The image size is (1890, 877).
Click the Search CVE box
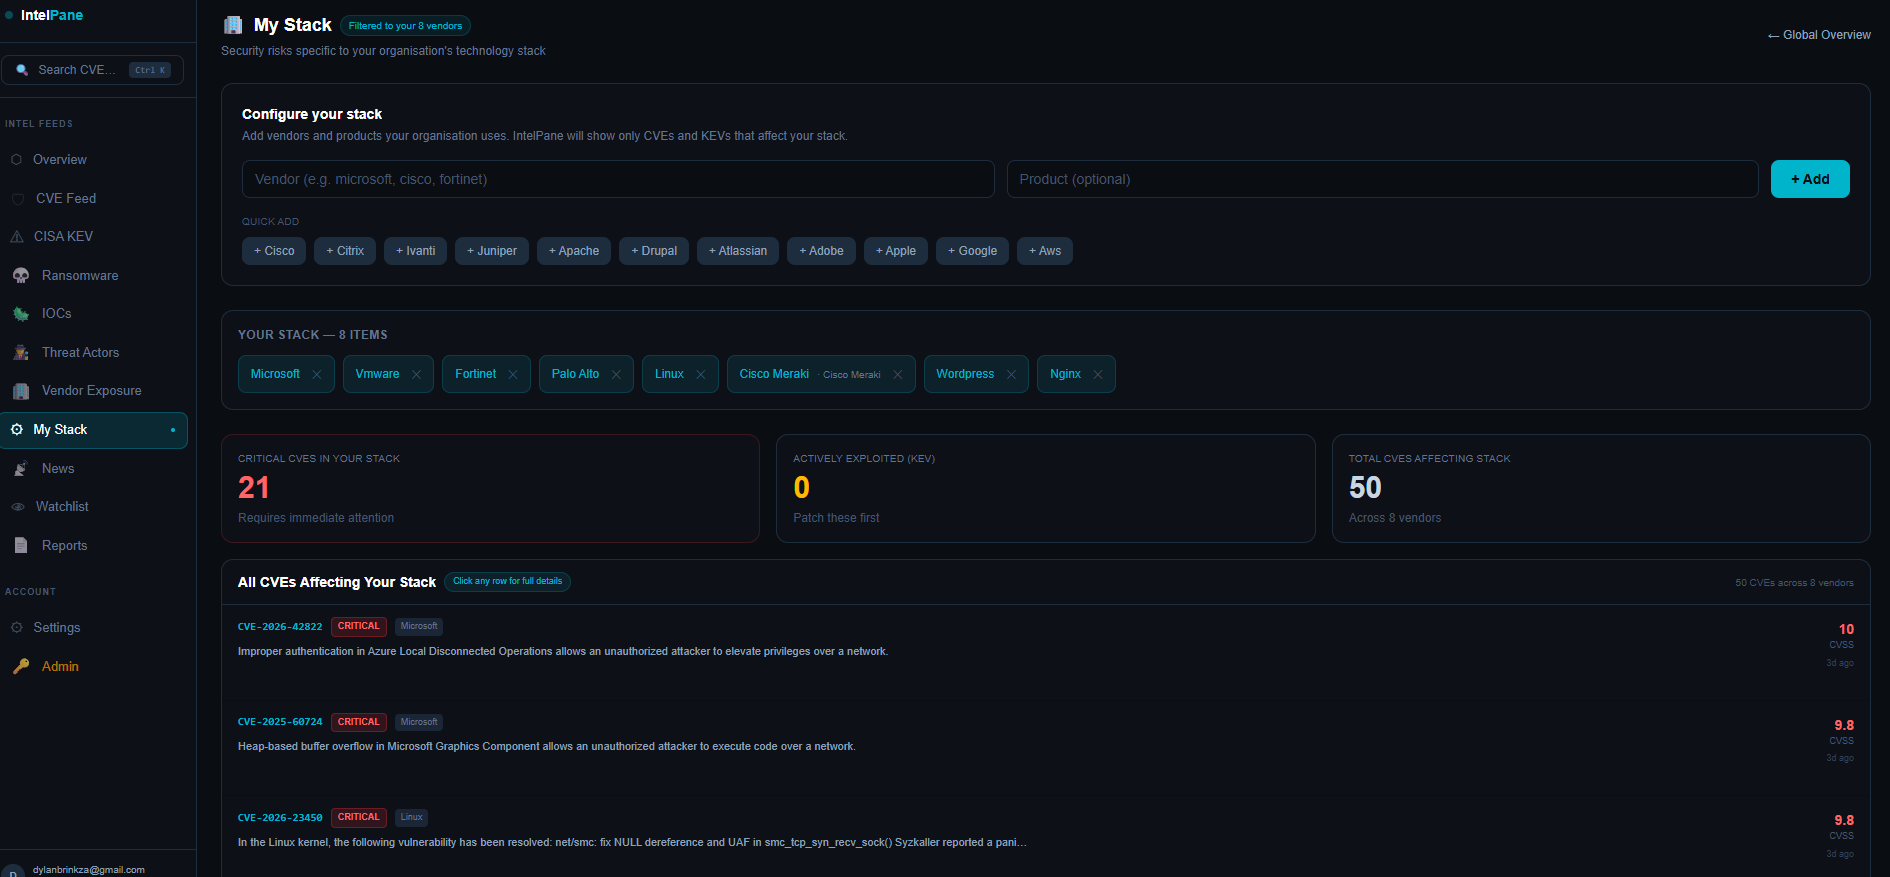point(92,70)
